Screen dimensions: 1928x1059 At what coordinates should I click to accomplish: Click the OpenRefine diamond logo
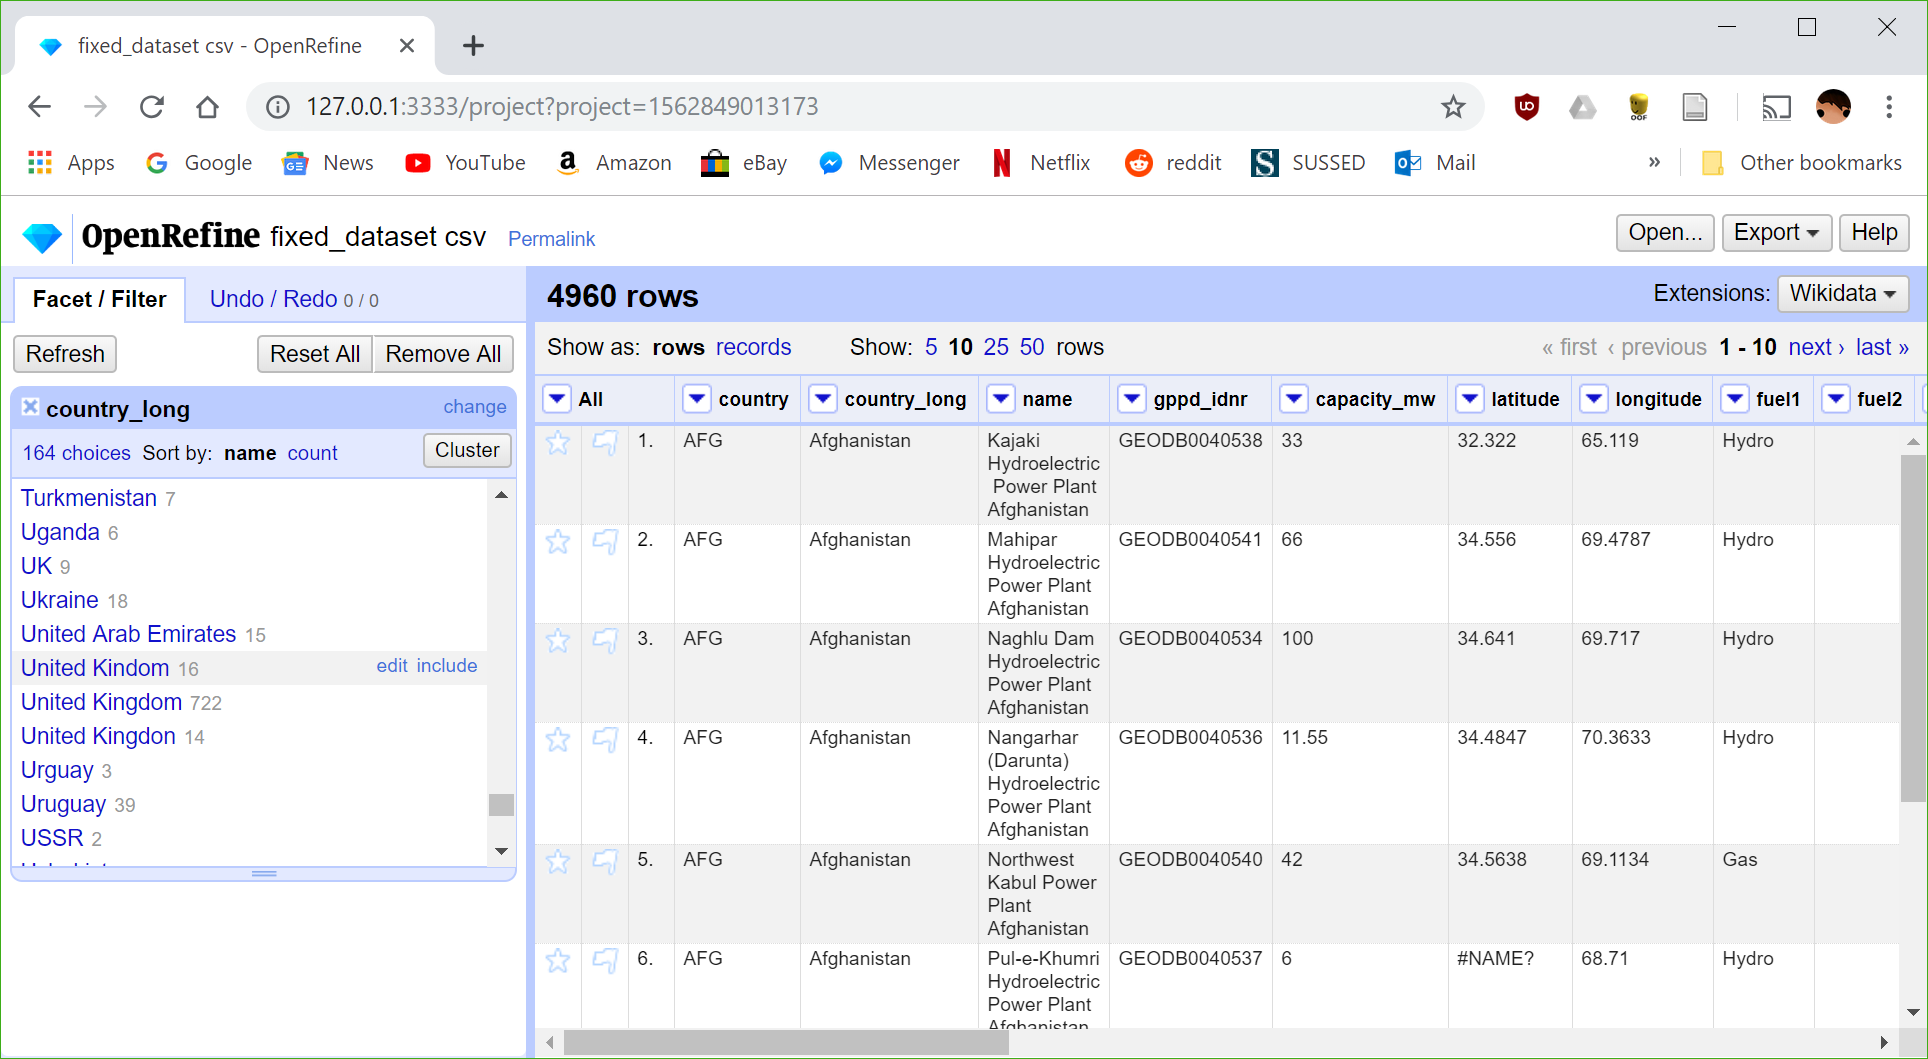(42, 237)
